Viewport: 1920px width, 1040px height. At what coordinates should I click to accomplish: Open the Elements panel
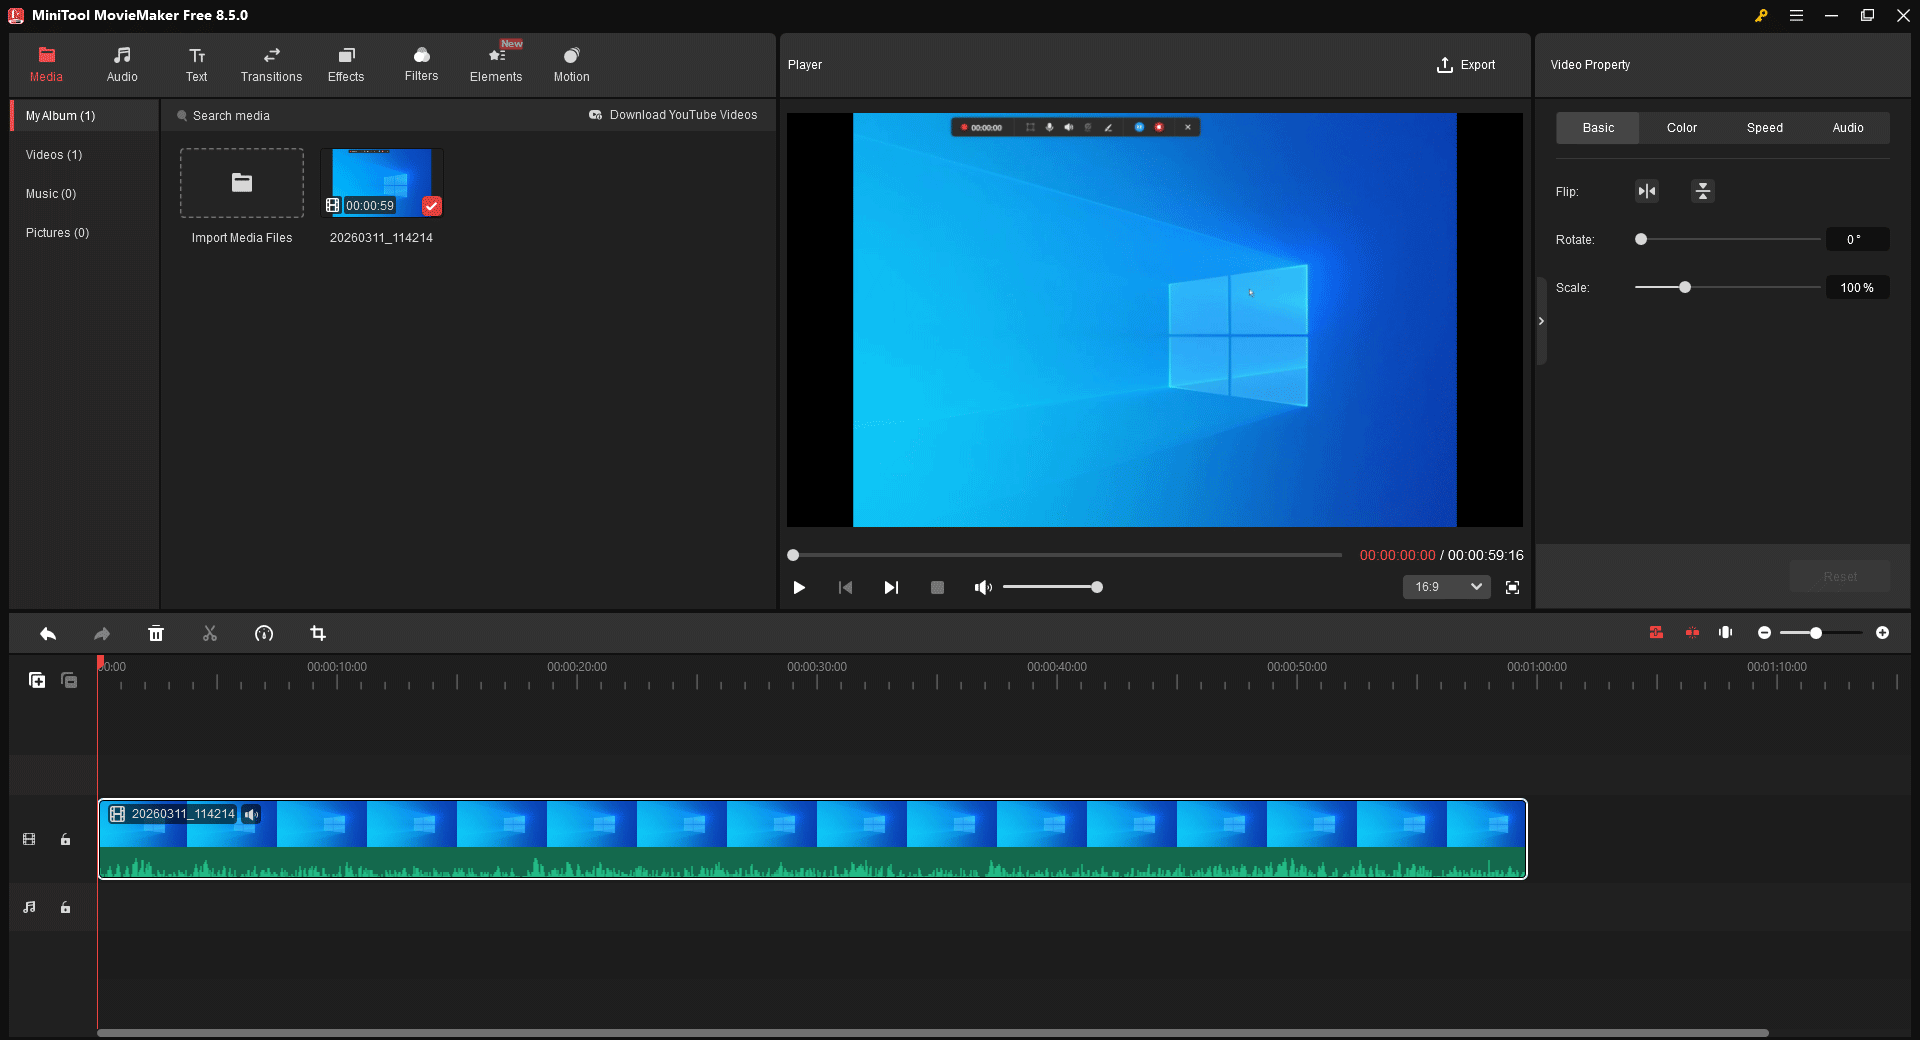(496, 64)
